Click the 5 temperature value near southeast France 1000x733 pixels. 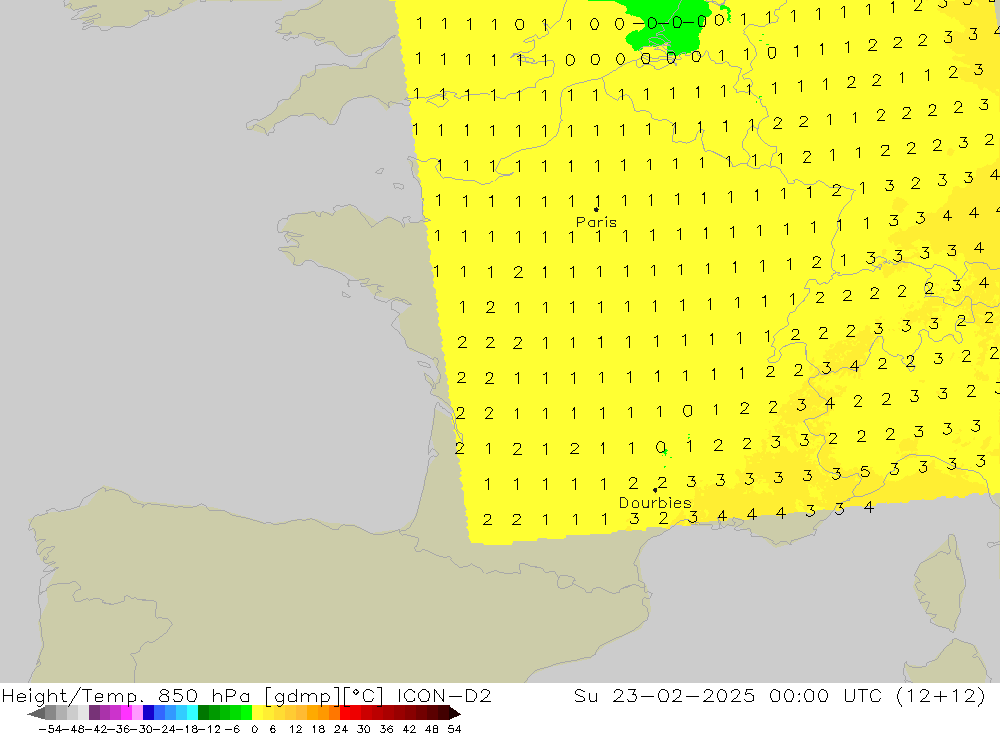(x=865, y=472)
